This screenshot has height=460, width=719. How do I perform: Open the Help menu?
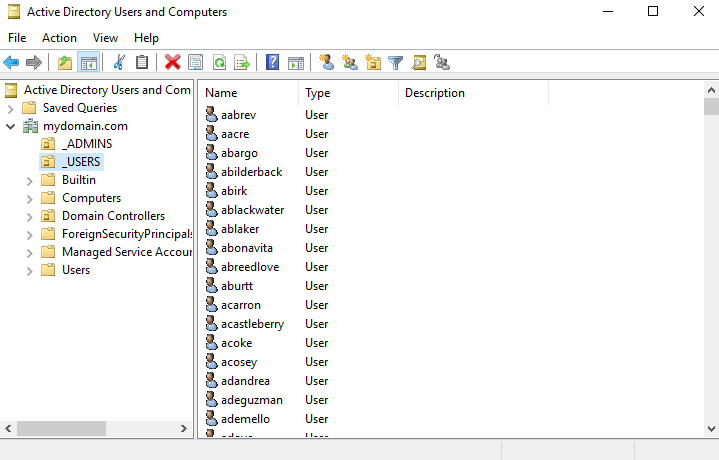tap(146, 38)
